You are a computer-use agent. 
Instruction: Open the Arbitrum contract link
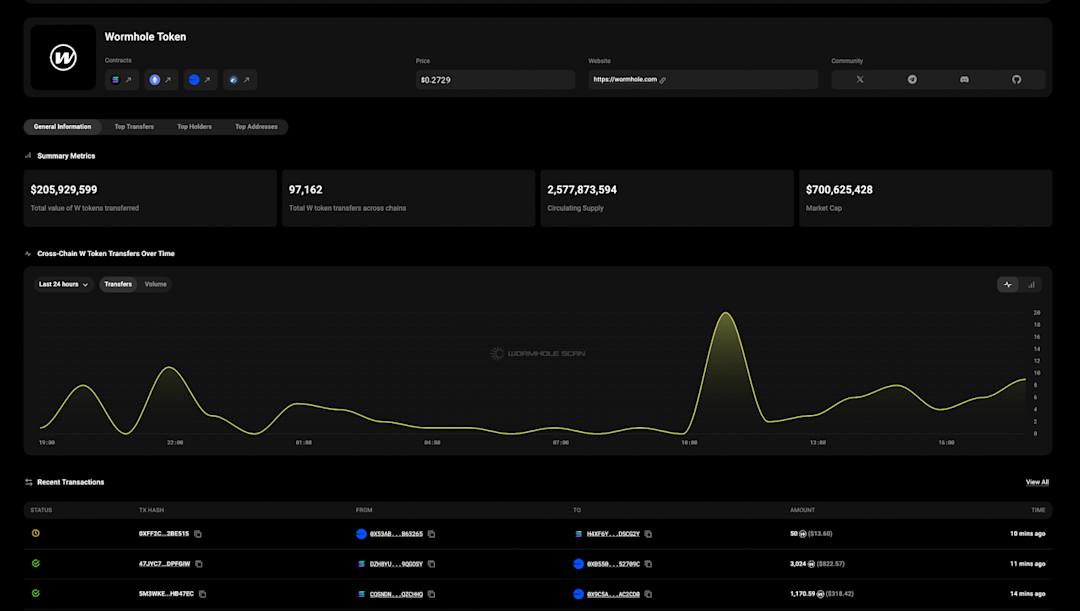(x=240, y=80)
